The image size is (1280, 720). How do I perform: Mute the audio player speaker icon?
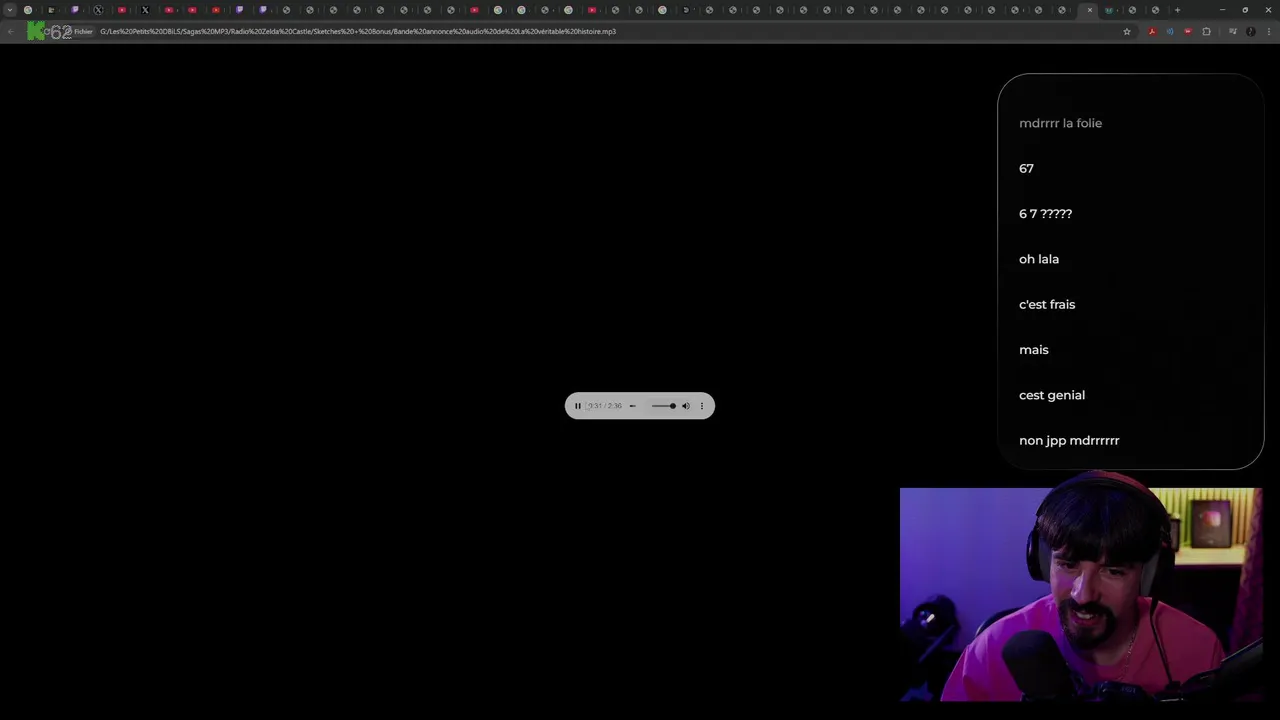pyautogui.click(x=686, y=406)
